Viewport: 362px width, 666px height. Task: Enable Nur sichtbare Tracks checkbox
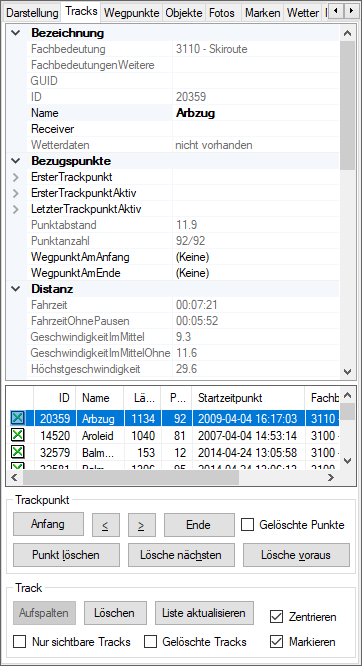pos(20,642)
